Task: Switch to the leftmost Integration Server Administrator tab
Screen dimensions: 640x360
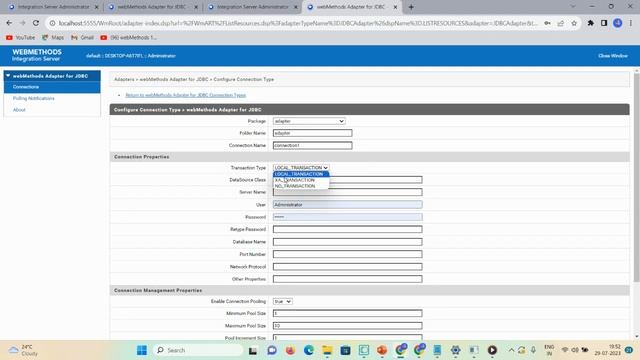Action: coord(53,7)
